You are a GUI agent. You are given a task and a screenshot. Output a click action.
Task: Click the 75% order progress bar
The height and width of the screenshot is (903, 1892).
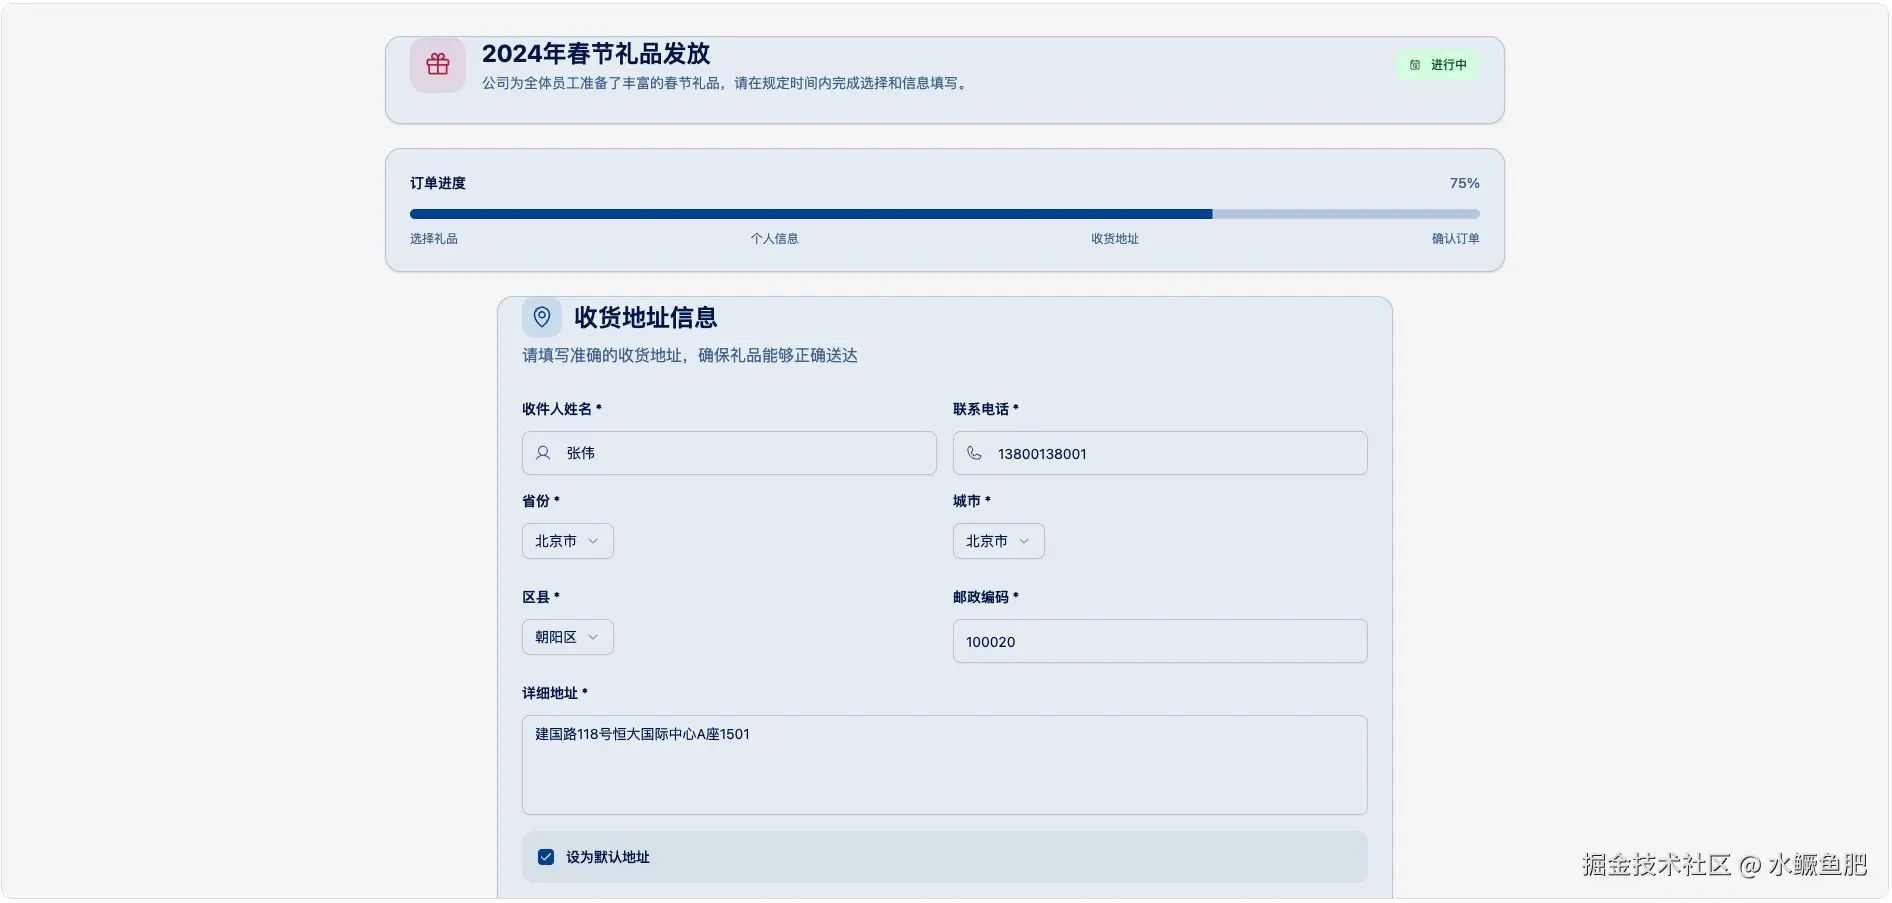coord(944,213)
